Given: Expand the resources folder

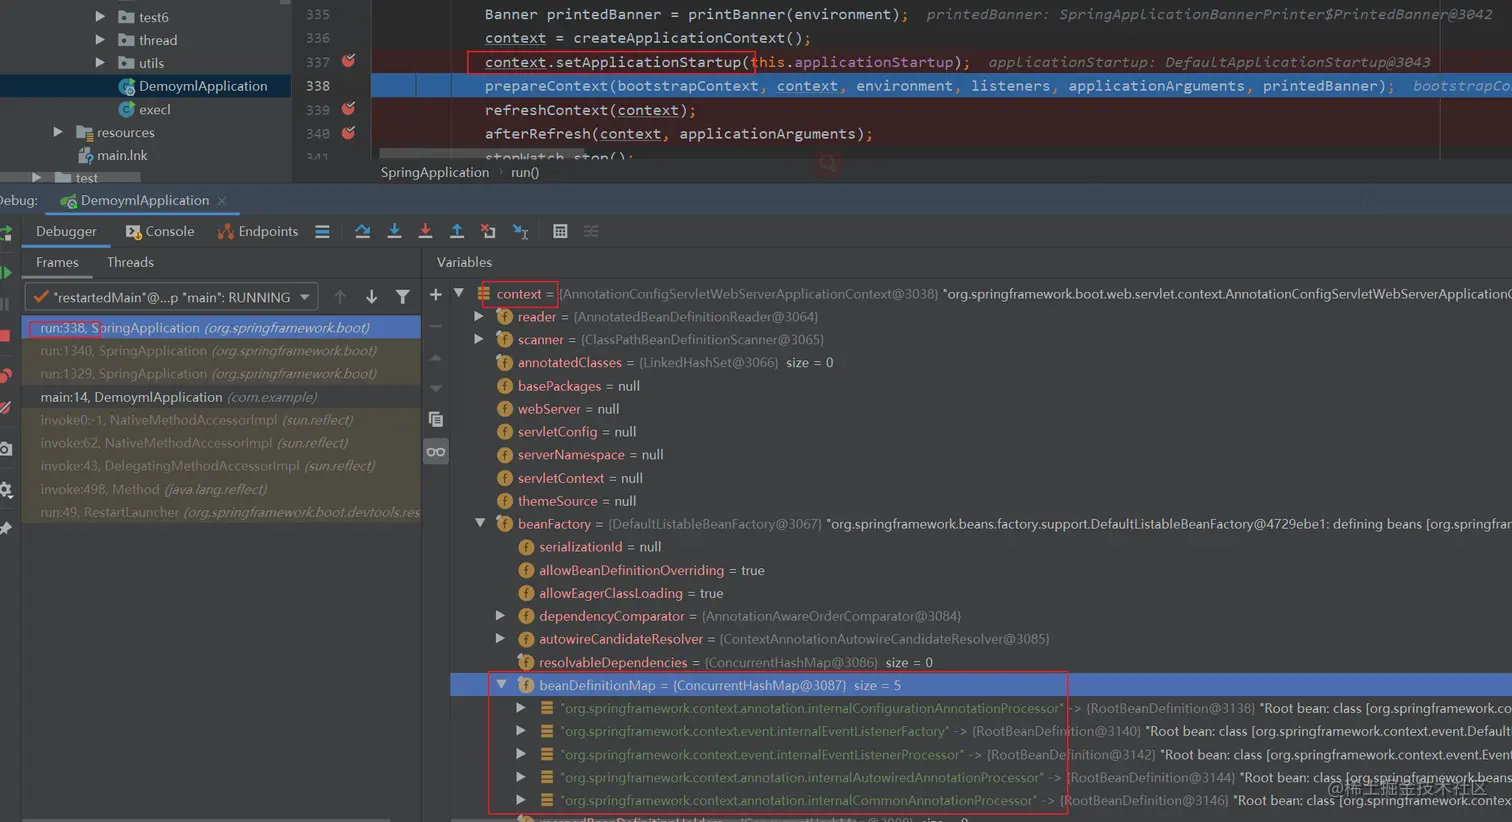Looking at the screenshot, I should [x=58, y=132].
